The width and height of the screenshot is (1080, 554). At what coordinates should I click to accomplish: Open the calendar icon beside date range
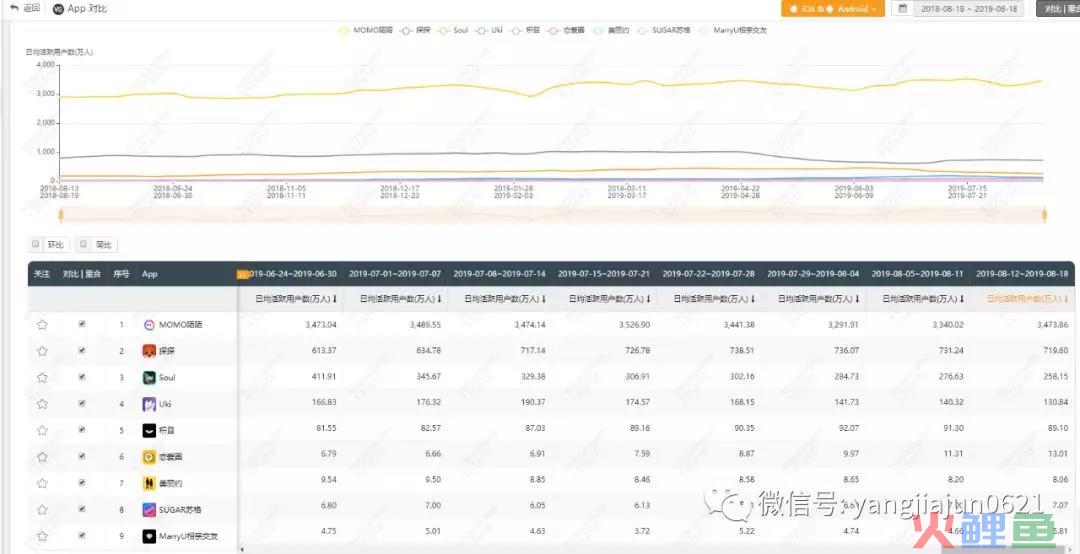[902, 9]
